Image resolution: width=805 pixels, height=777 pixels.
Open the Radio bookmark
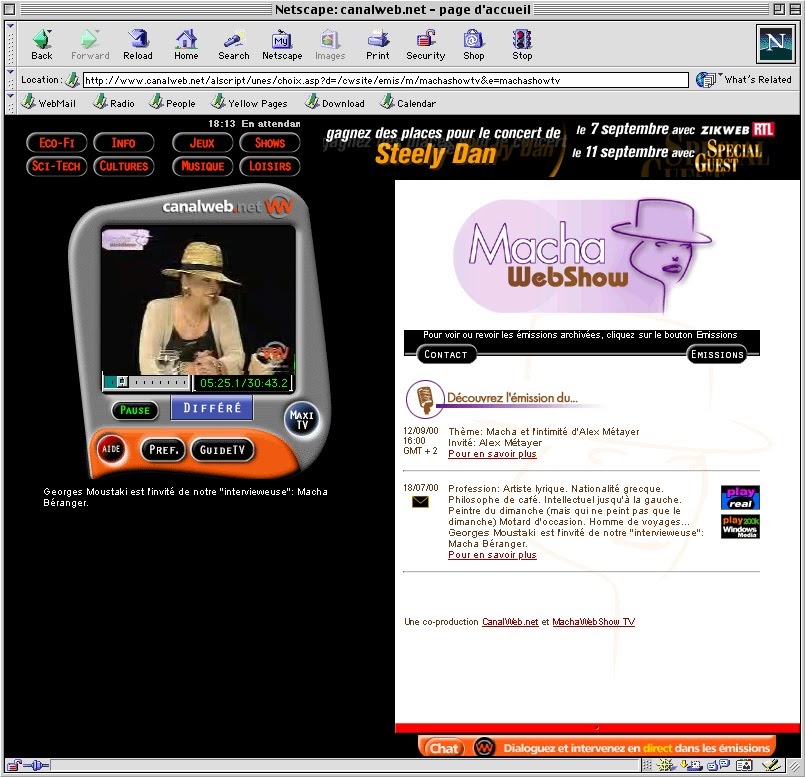point(114,103)
